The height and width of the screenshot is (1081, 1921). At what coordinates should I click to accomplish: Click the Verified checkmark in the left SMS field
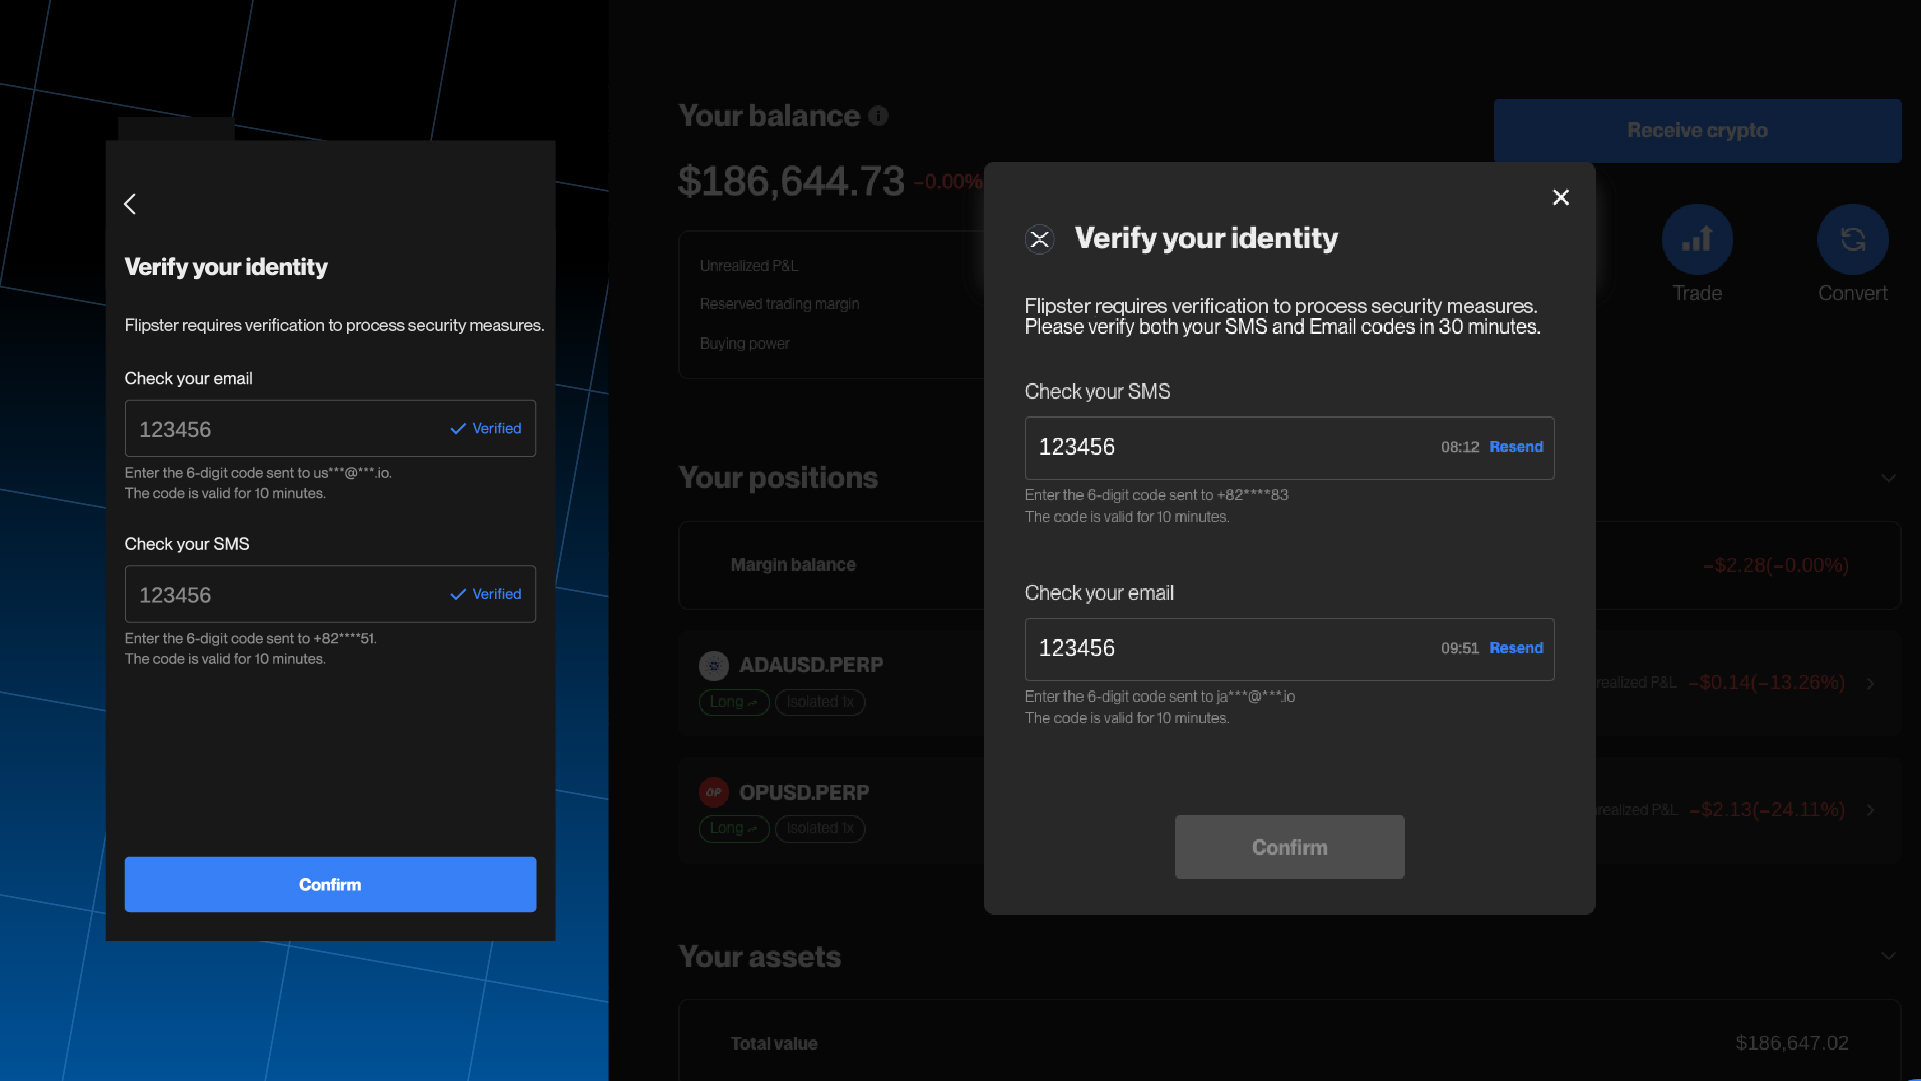[x=458, y=595]
